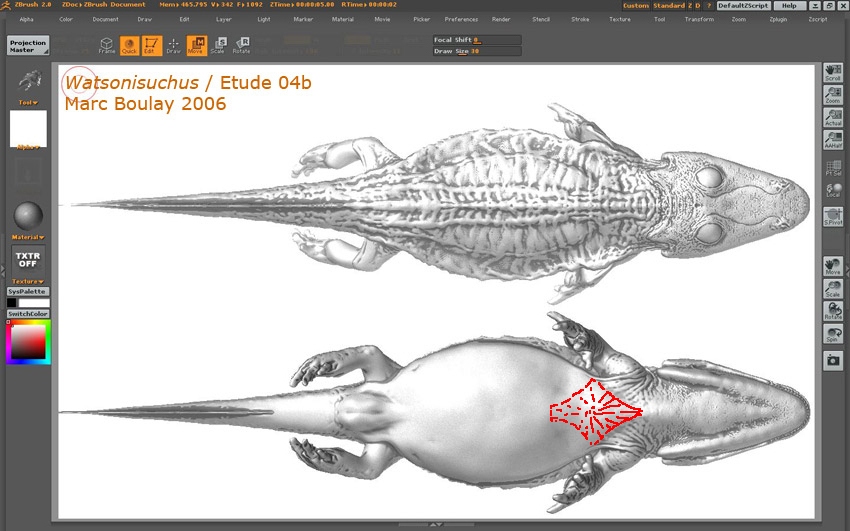Toggle the Move mode in the top toolbar
Screen dimensions: 850x531
pos(196,46)
